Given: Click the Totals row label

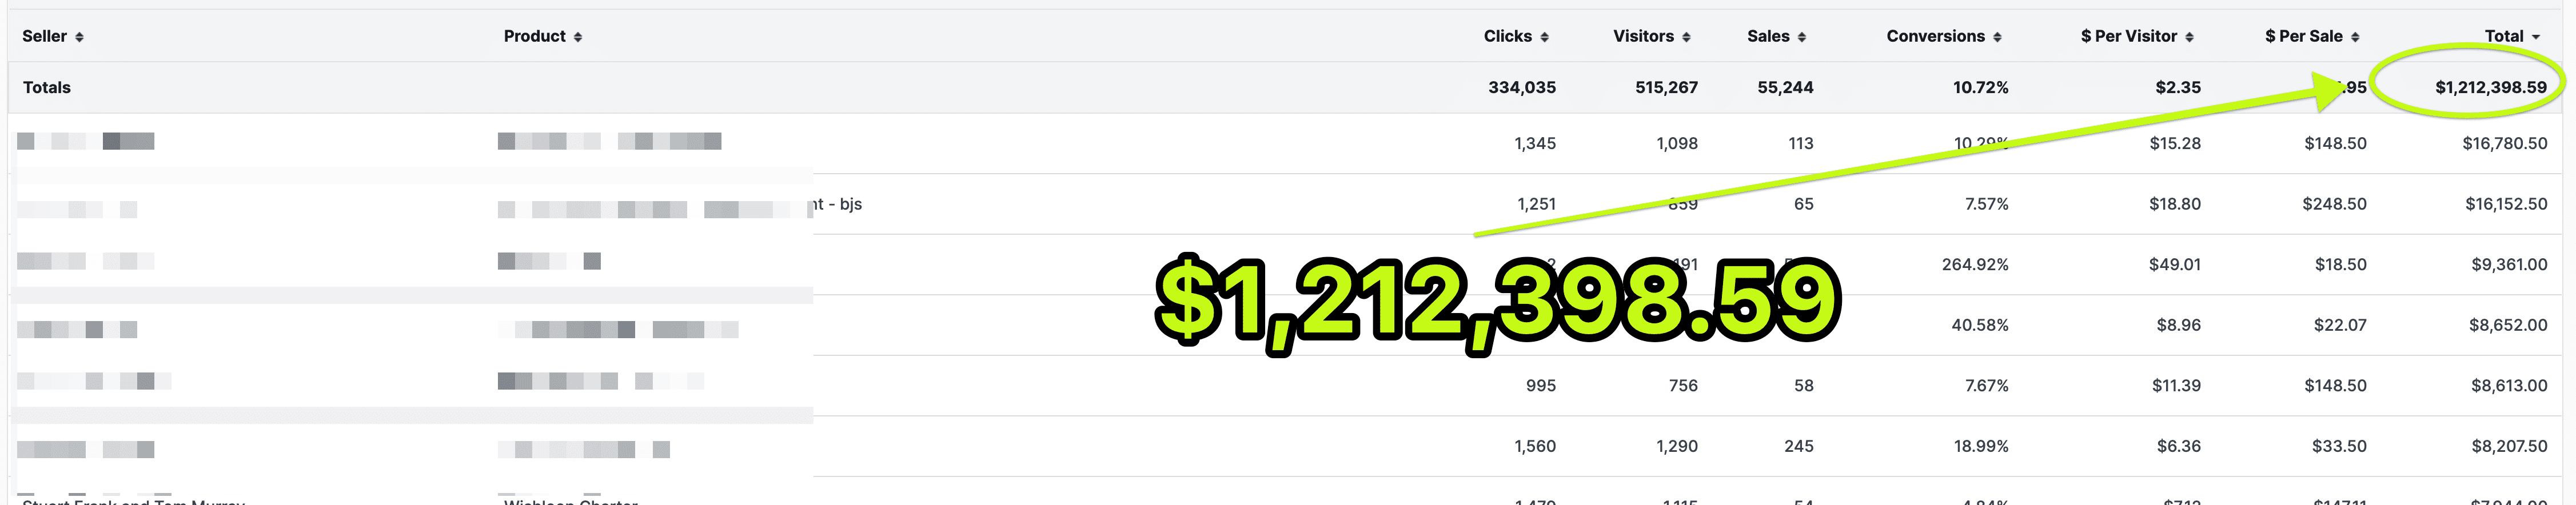Looking at the screenshot, I should [47, 87].
